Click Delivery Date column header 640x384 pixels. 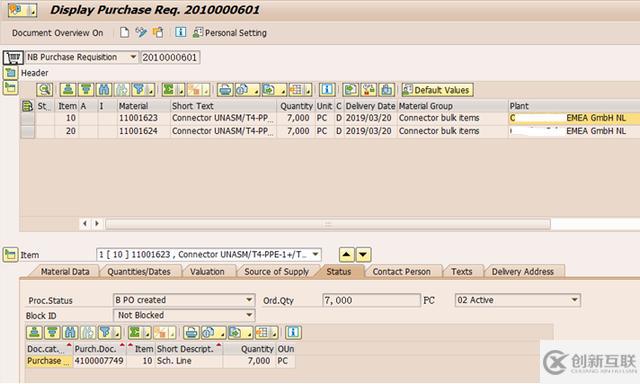(370, 106)
